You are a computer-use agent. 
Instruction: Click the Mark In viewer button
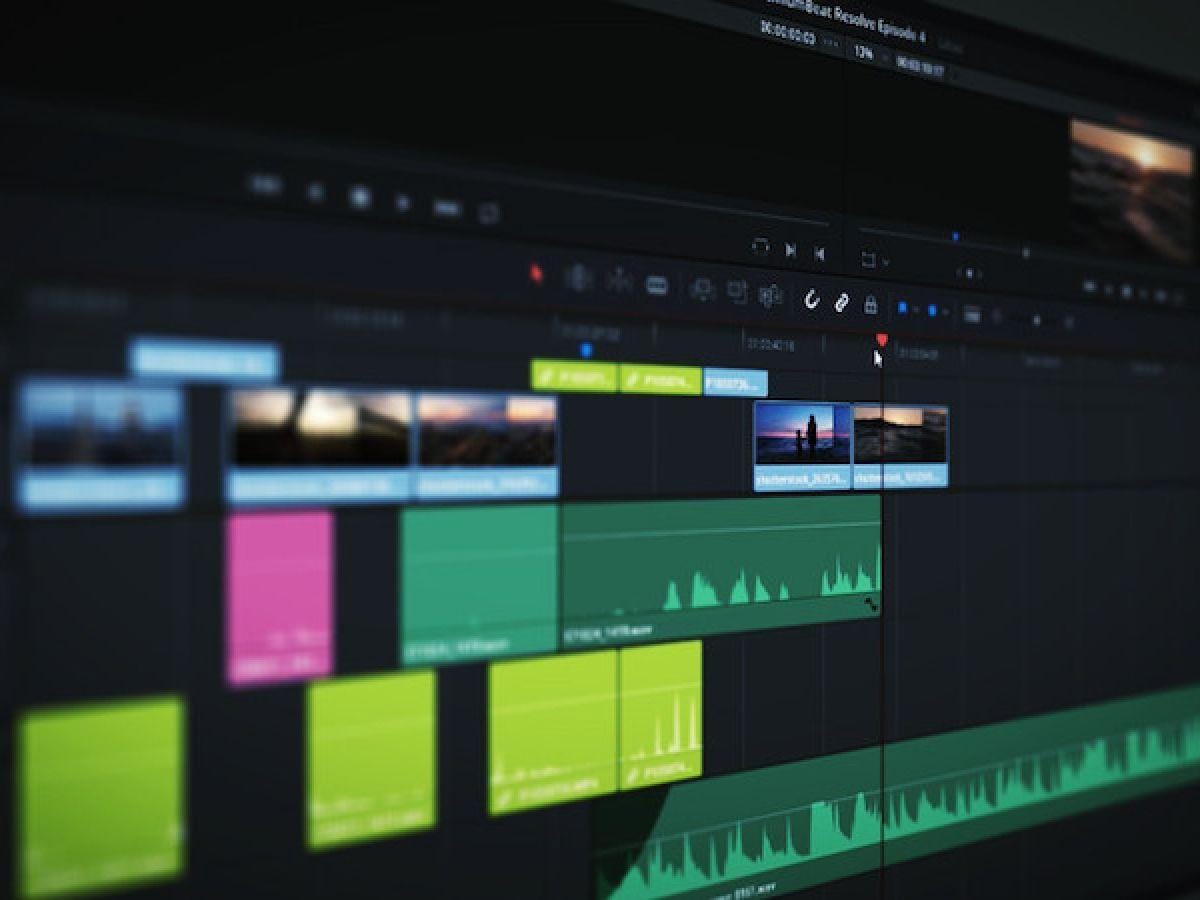tap(790, 251)
